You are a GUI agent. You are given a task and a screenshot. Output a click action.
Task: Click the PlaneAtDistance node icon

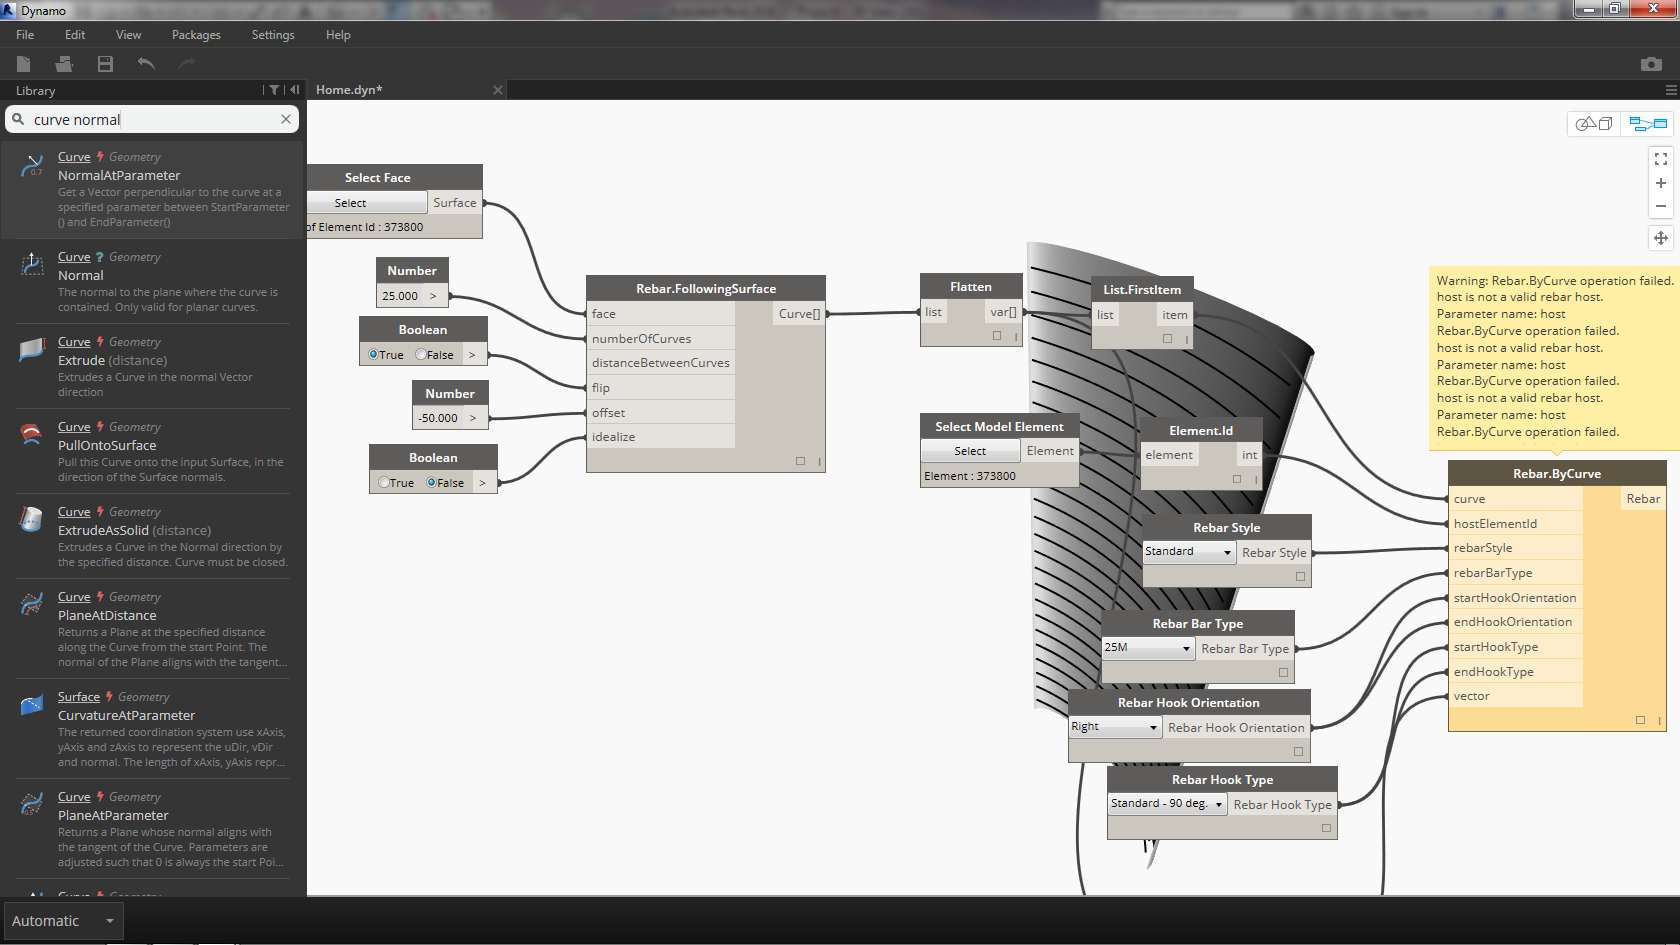pos(32,604)
